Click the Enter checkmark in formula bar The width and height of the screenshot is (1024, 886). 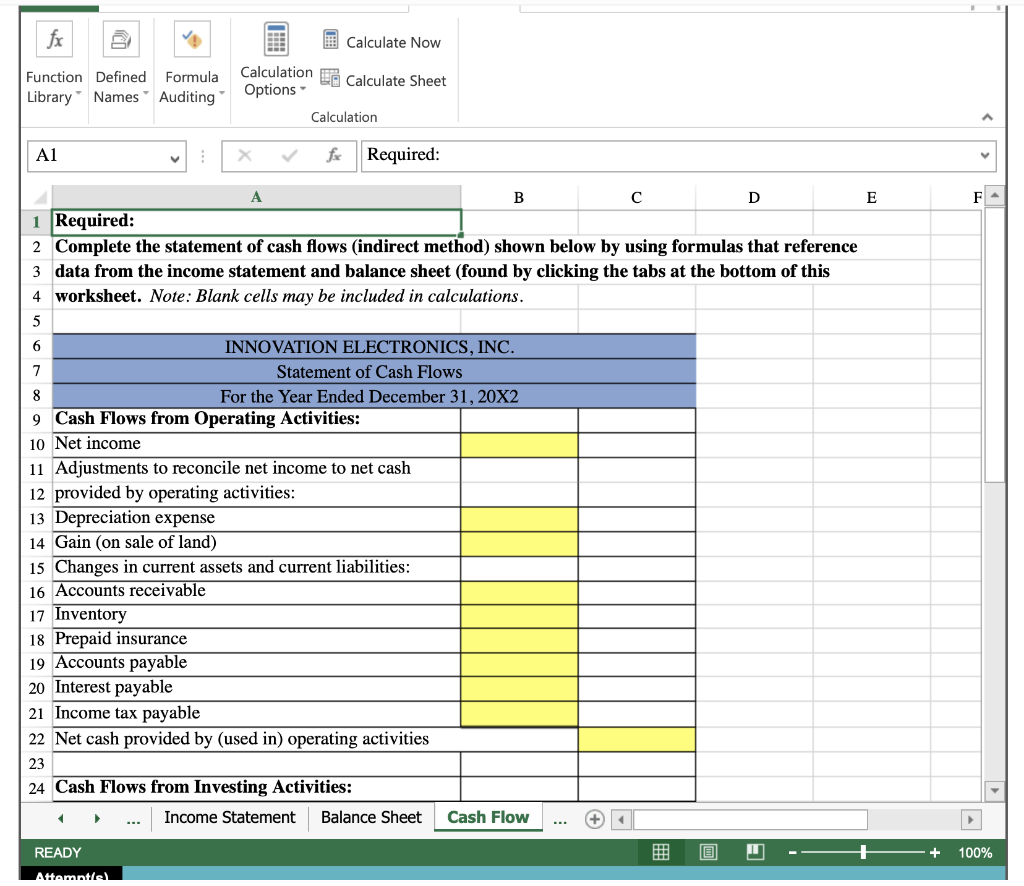290,155
